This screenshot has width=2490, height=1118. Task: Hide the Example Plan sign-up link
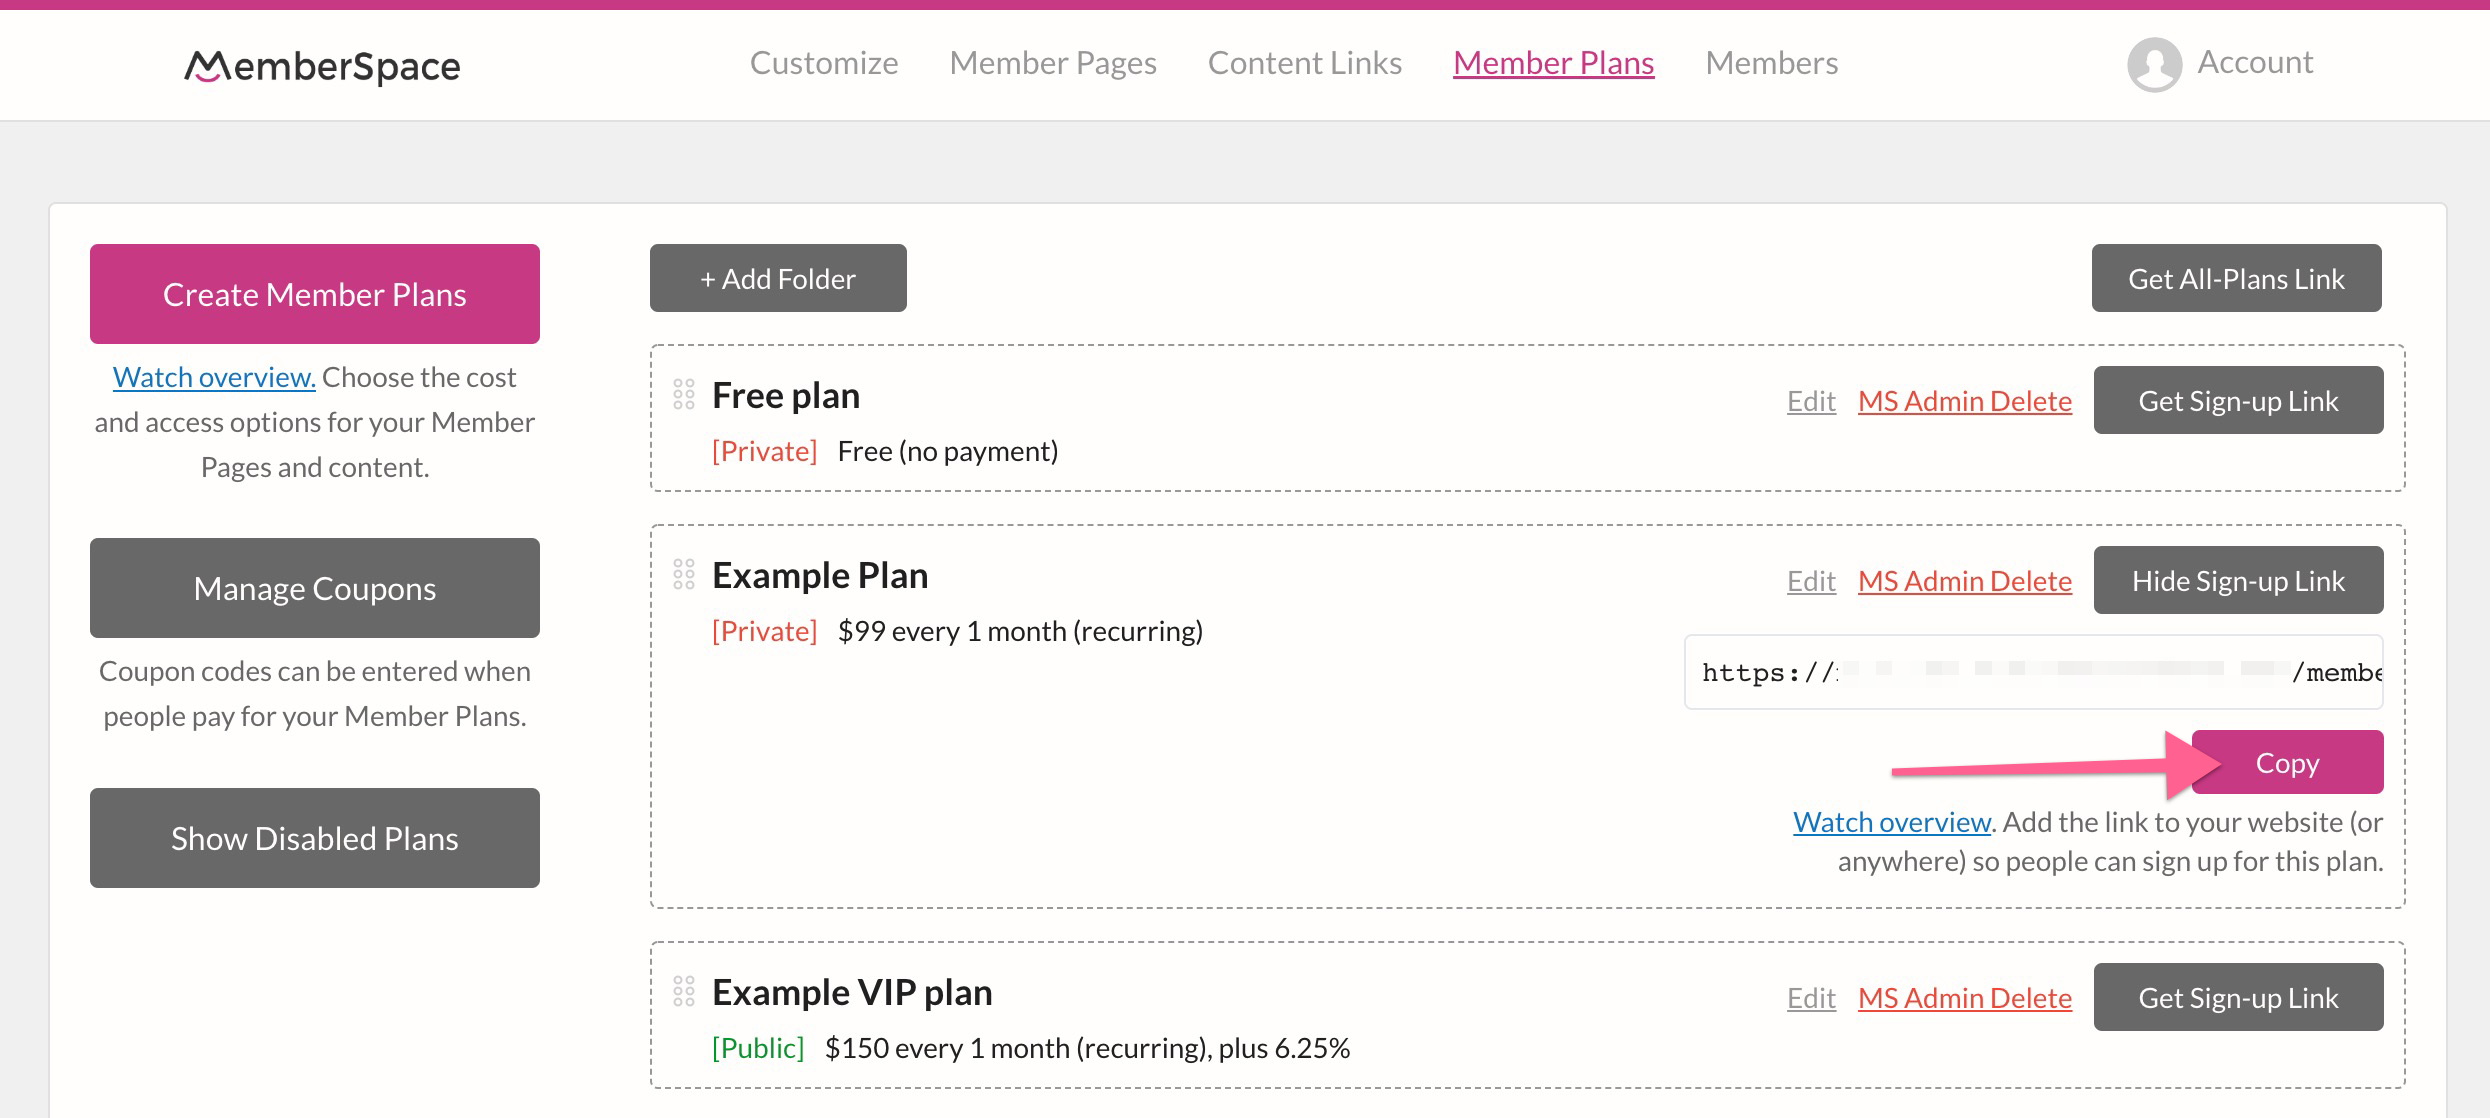(x=2238, y=580)
